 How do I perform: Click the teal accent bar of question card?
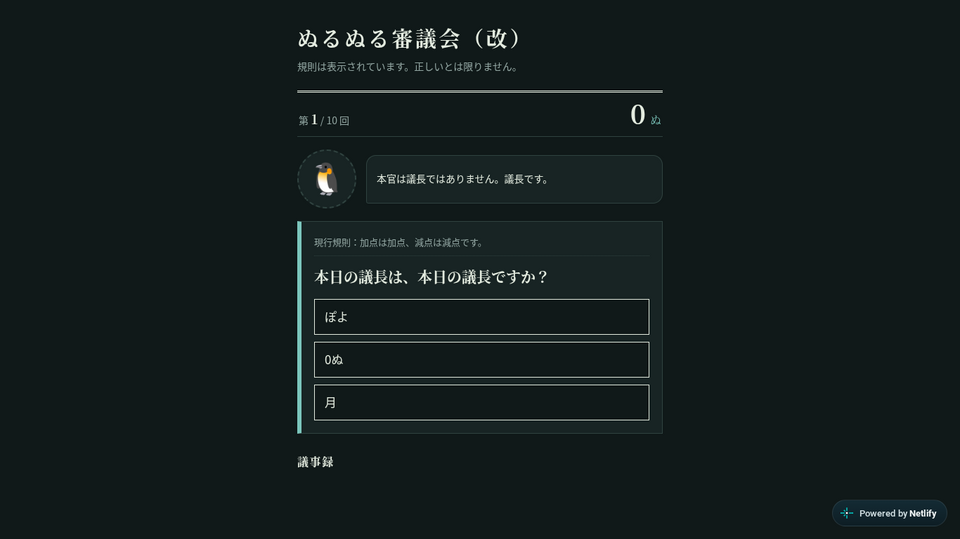299,327
